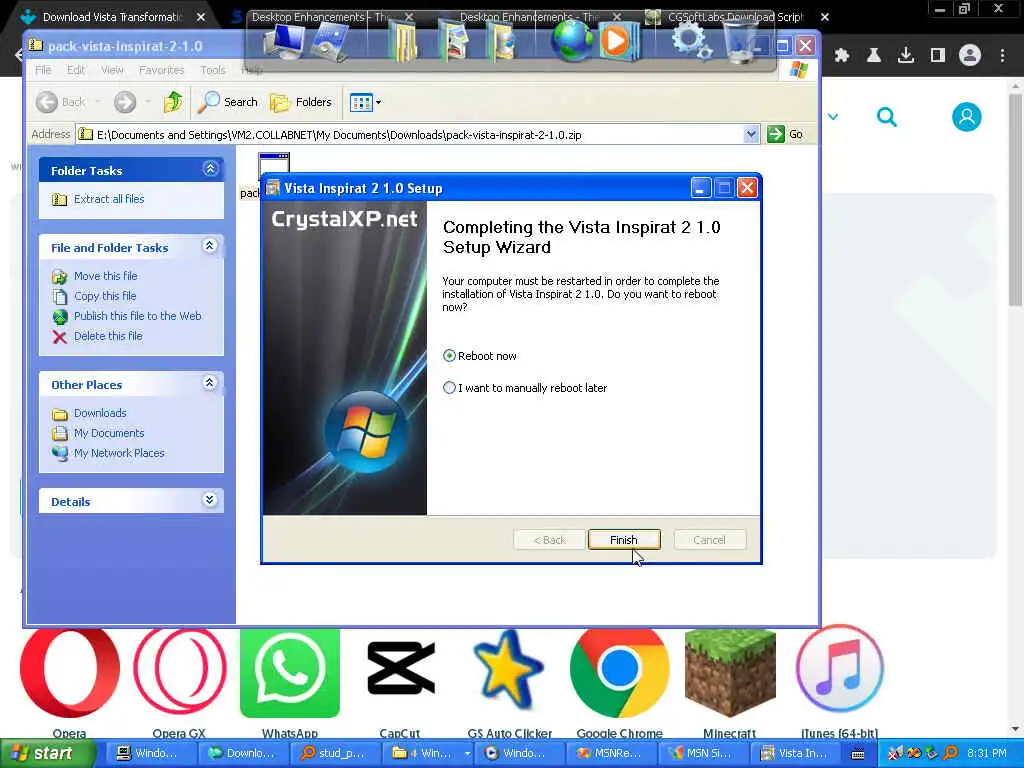Screen dimensions: 1024x768
Task: Collapse the Folder Tasks panel
Action: click(x=210, y=169)
